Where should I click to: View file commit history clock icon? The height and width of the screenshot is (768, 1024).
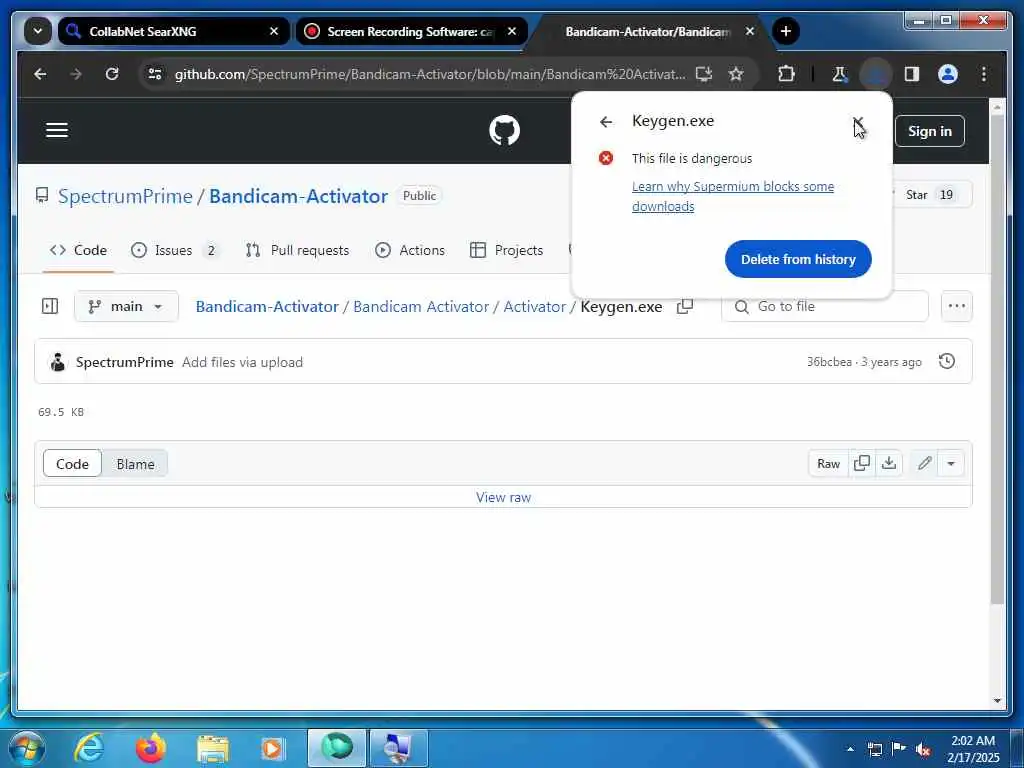tap(946, 361)
